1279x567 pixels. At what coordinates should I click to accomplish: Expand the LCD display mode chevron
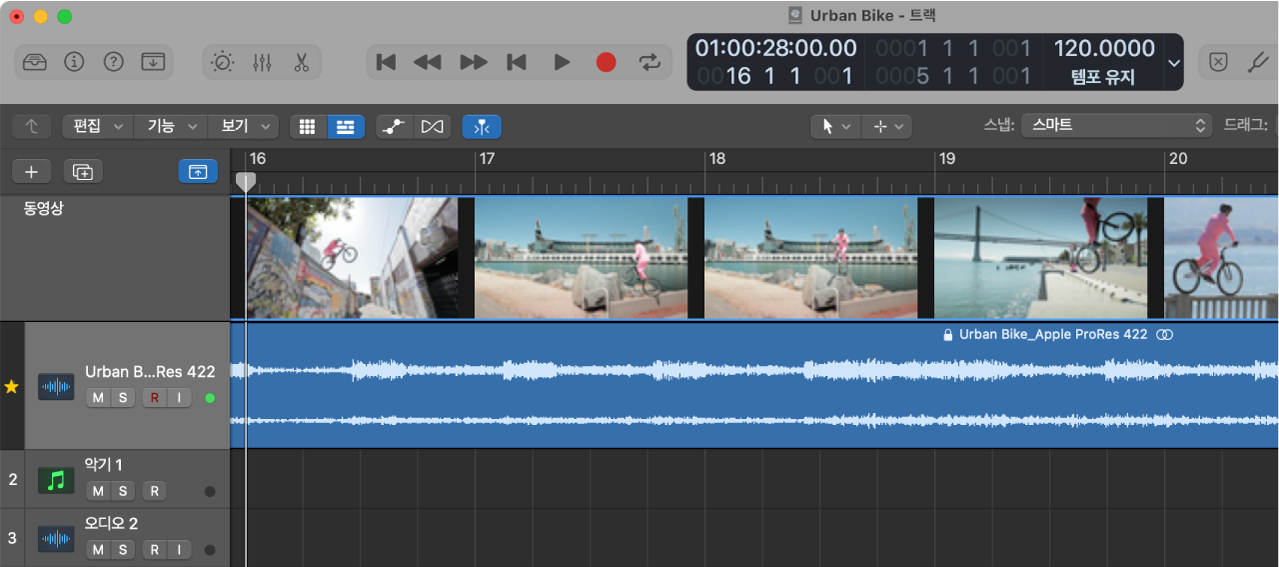1175,62
